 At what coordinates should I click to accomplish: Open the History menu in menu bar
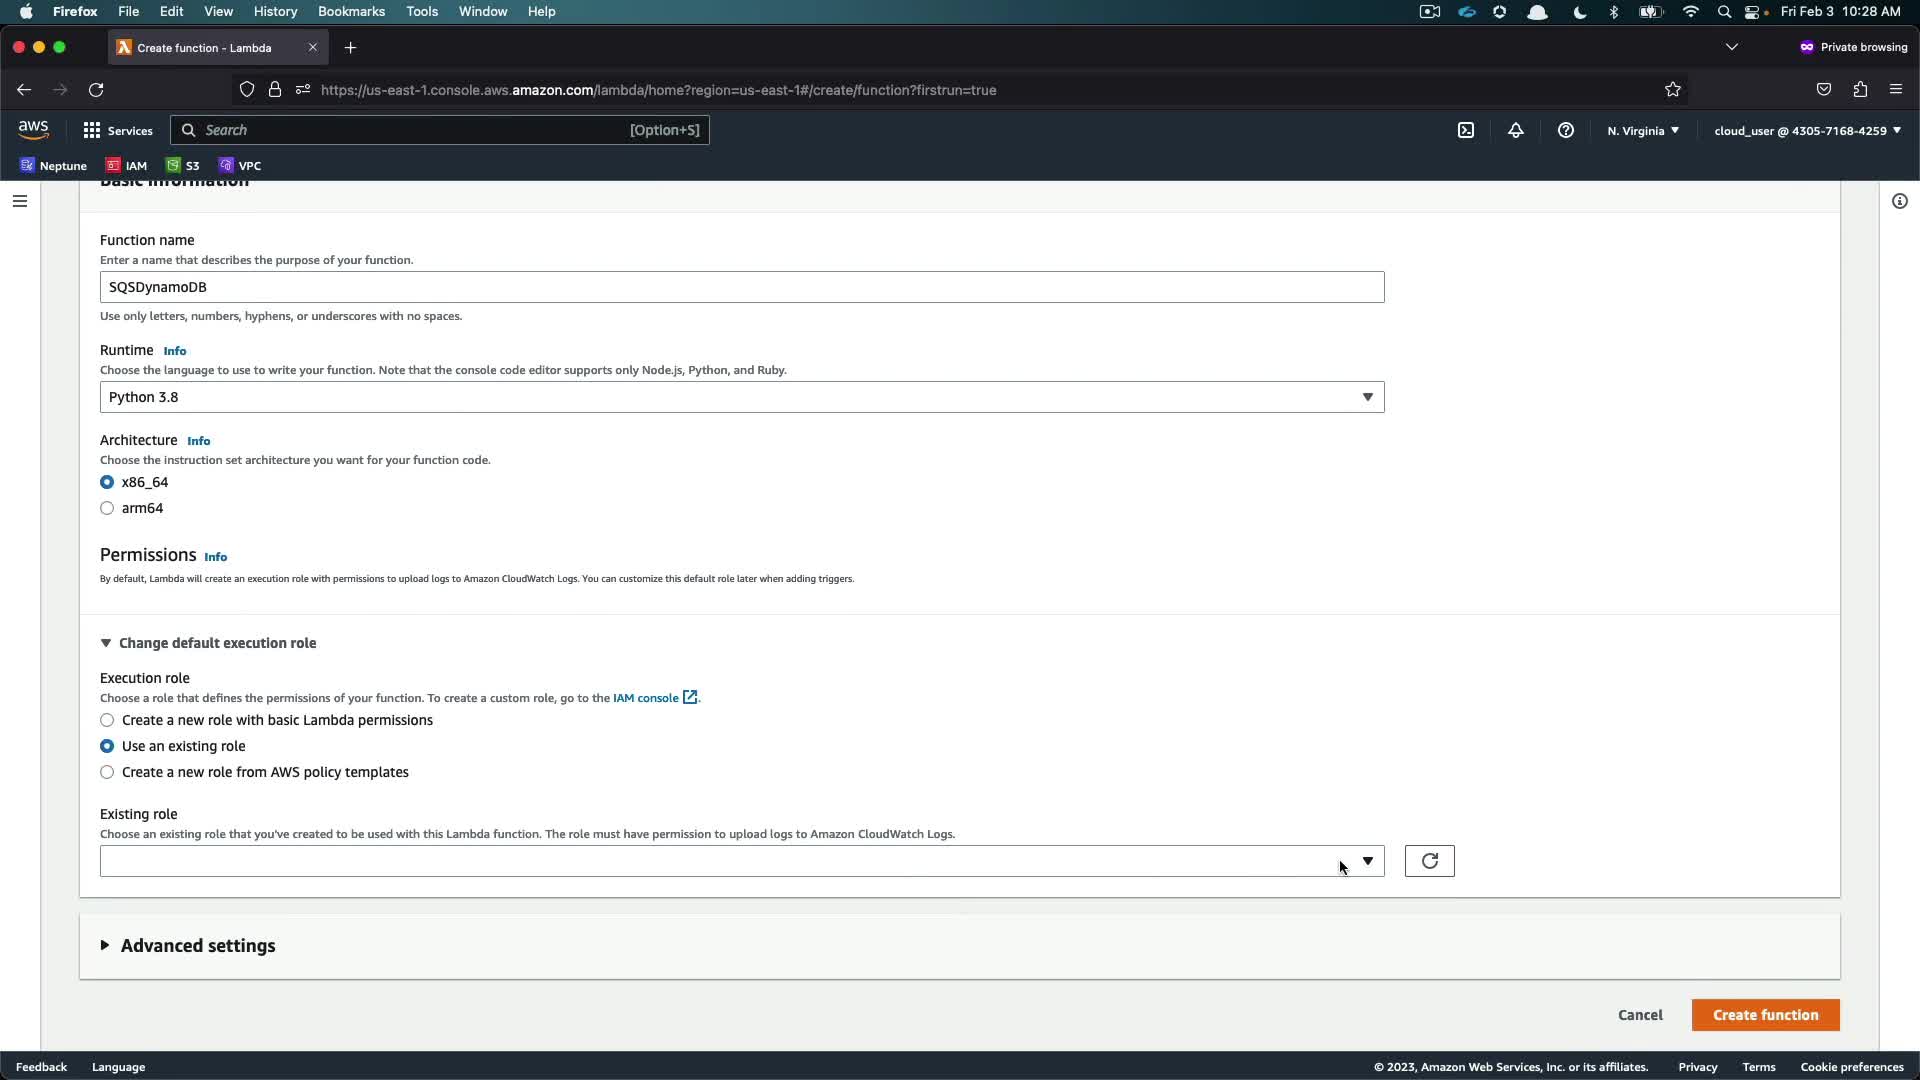[x=275, y=11]
